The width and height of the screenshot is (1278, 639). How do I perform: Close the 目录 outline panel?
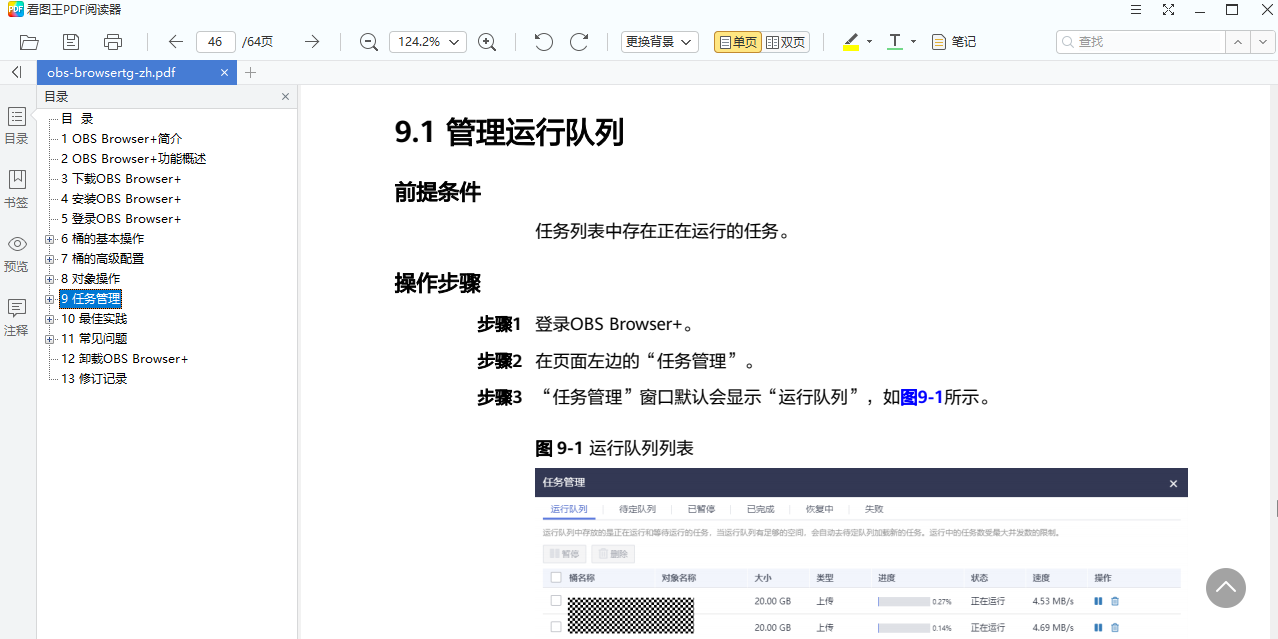tap(285, 97)
